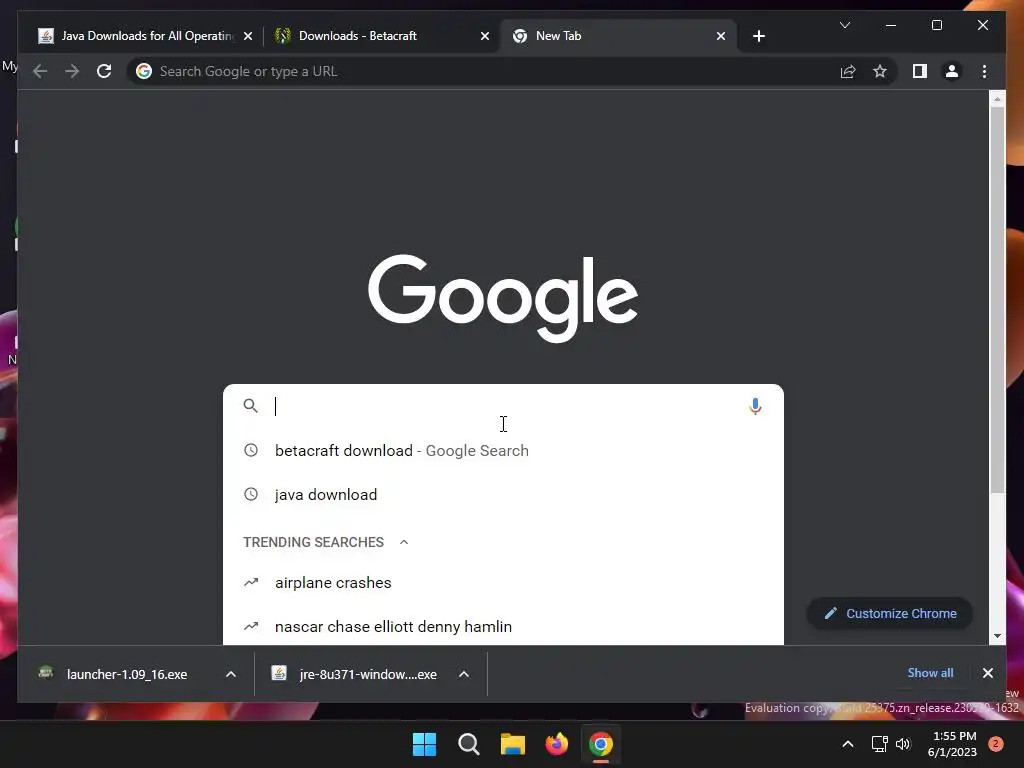
Task: Open the Chrome profile icon
Action: point(952,71)
